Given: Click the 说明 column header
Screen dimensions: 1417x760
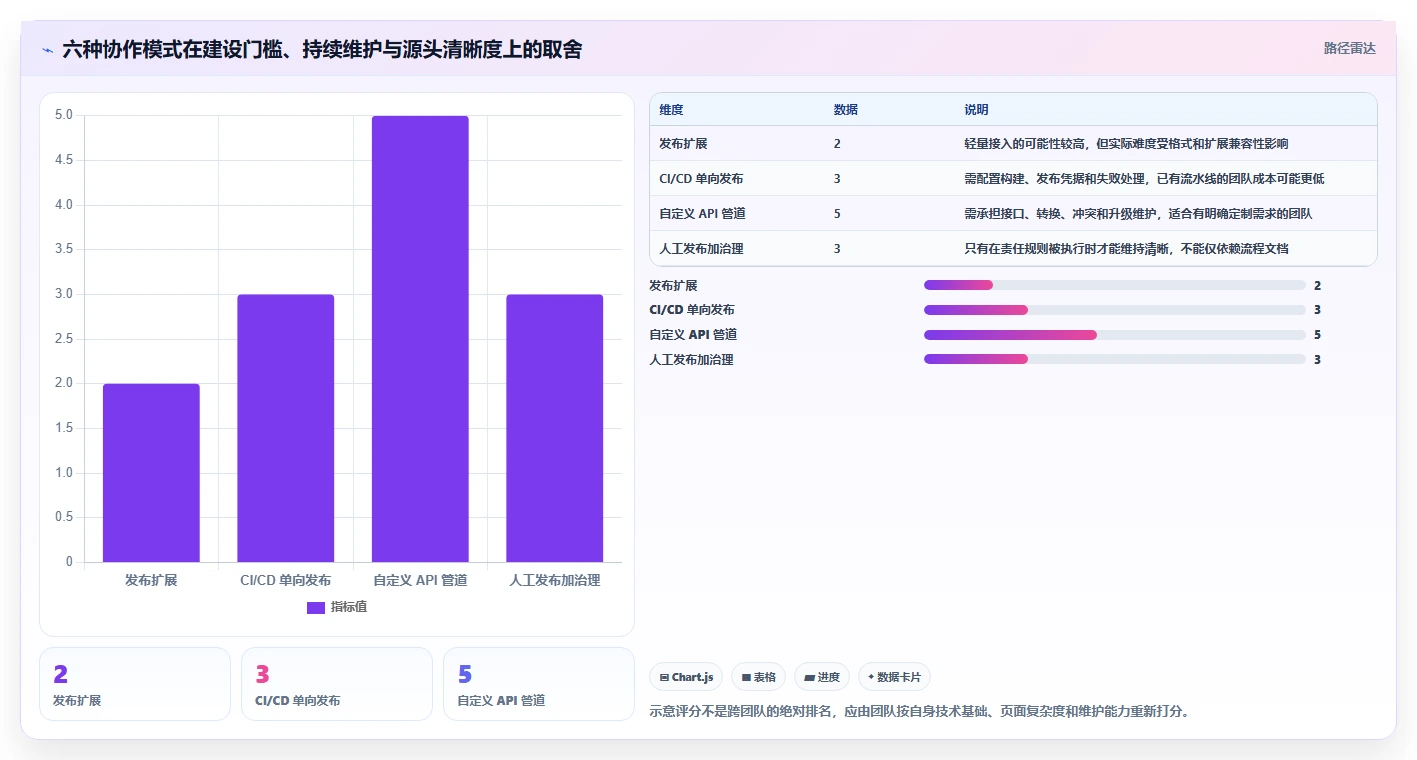Looking at the screenshot, I should coord(976,110).
